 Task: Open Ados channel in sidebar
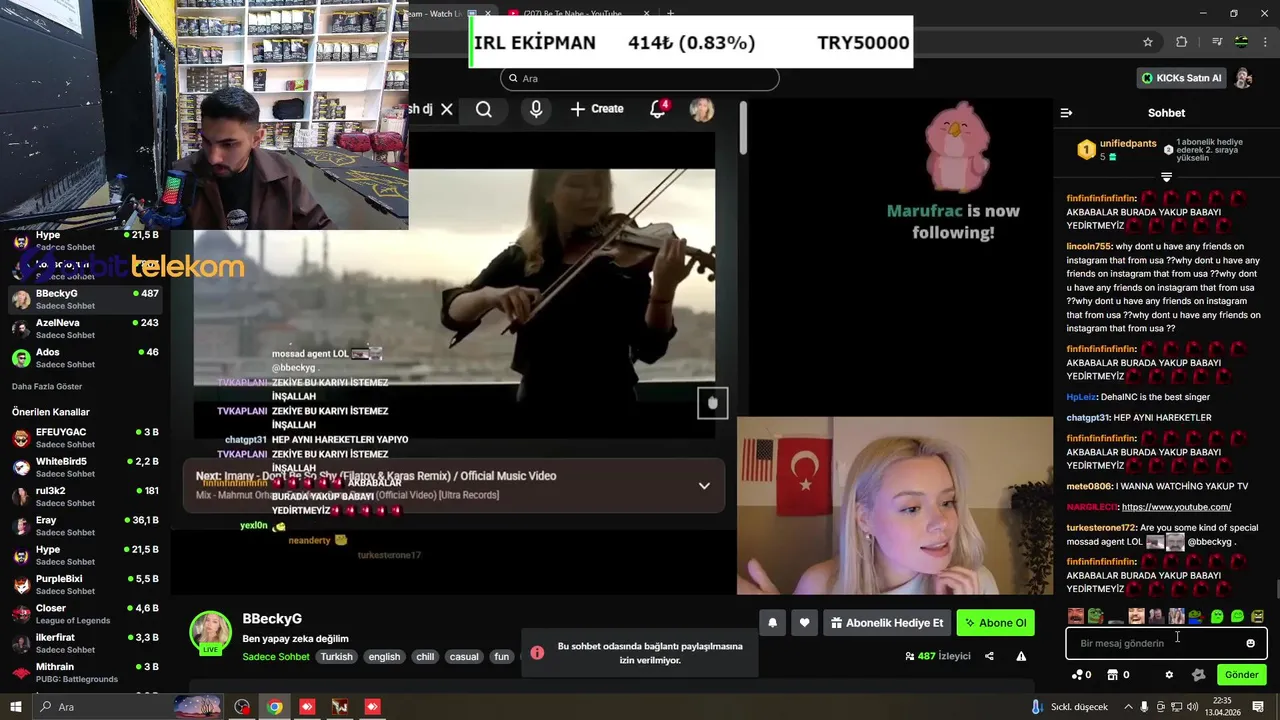85,357
